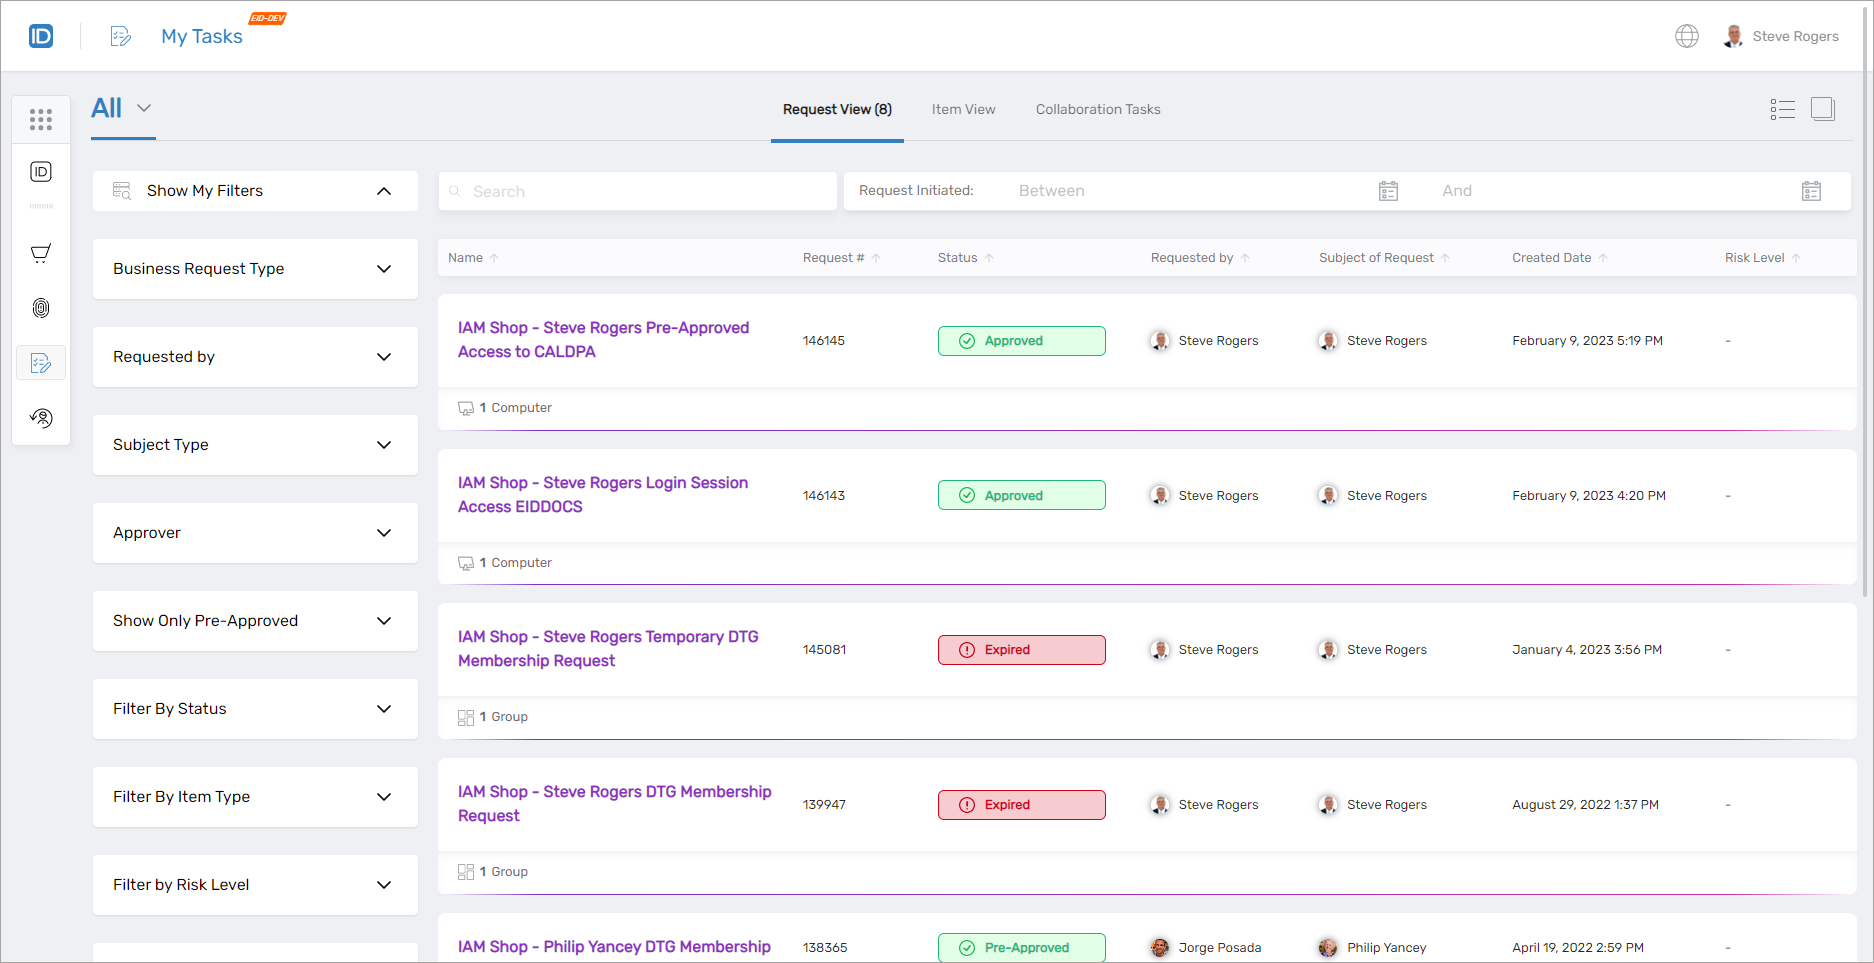
Task: Select the ID badge identity icon in sidebar
Action: 41,171
